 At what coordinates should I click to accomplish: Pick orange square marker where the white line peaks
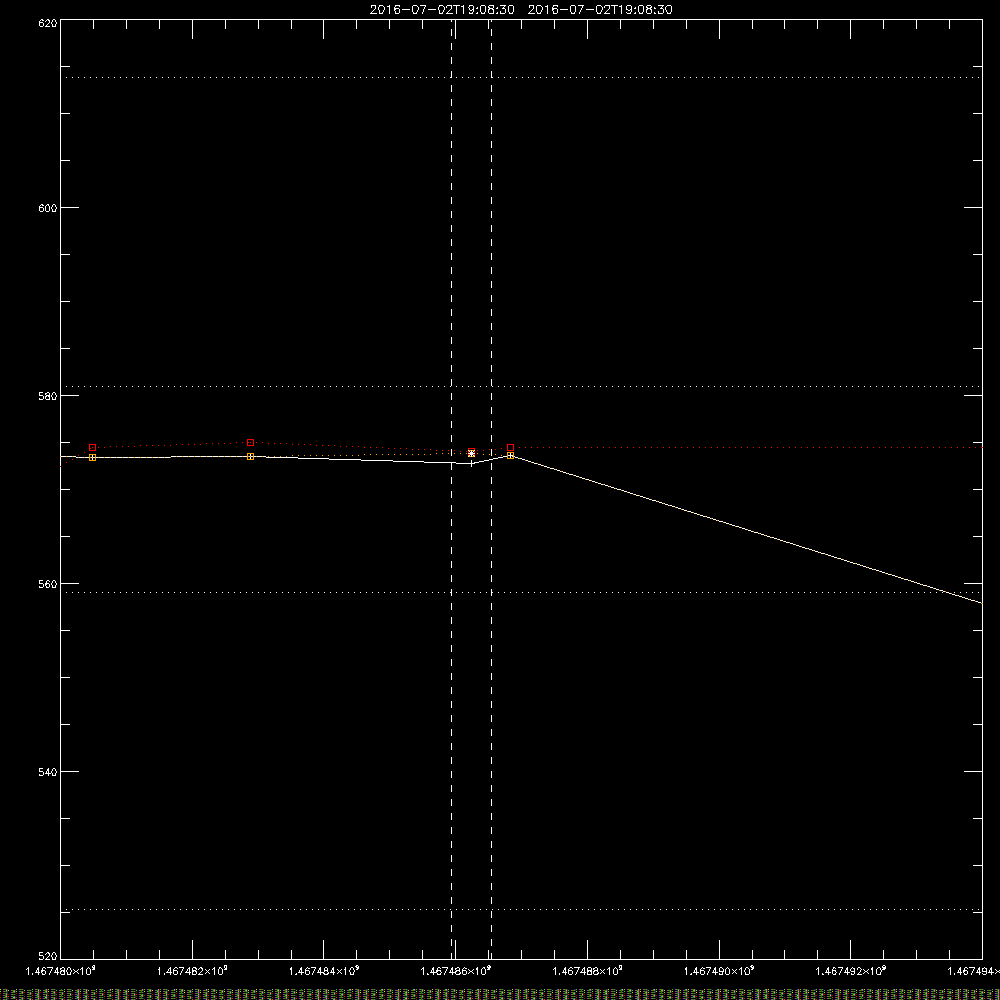[510, 455]
